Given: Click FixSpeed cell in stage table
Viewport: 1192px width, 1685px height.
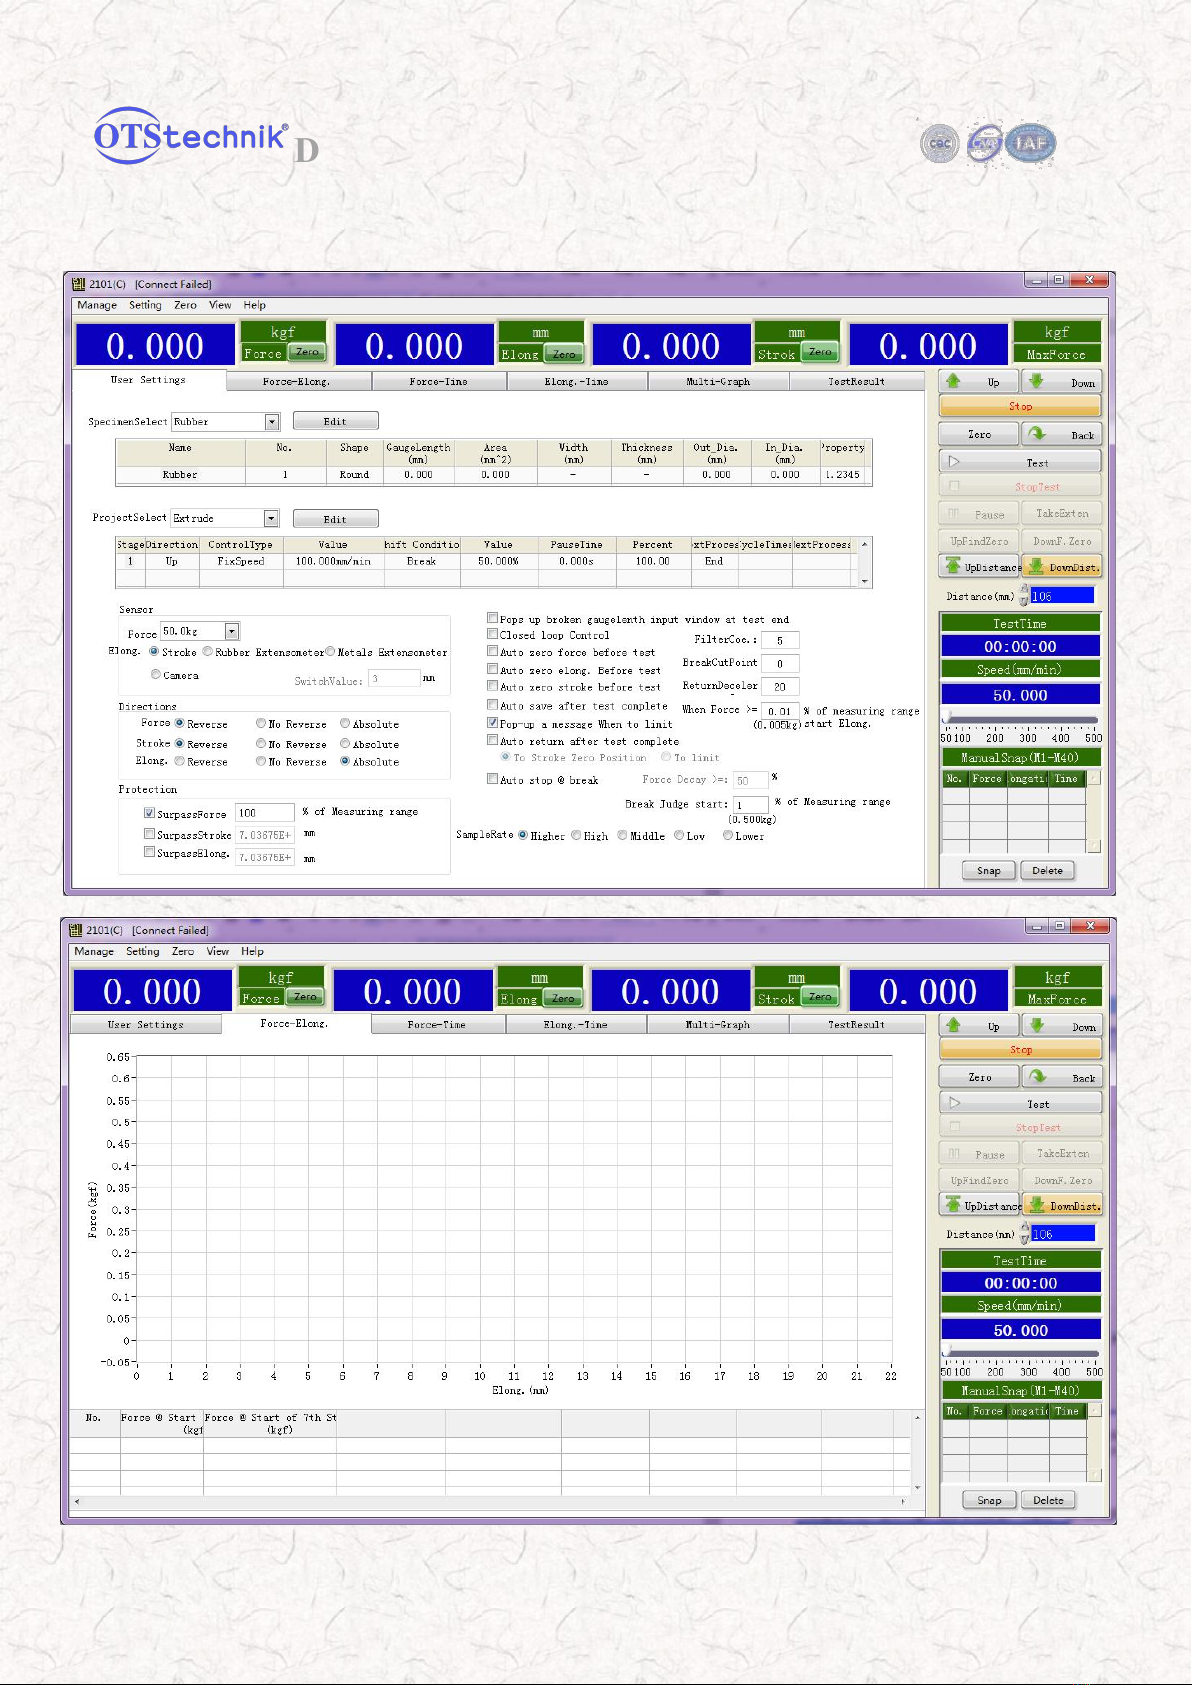Looking at the screenshot, I should (x=240, y=561).
